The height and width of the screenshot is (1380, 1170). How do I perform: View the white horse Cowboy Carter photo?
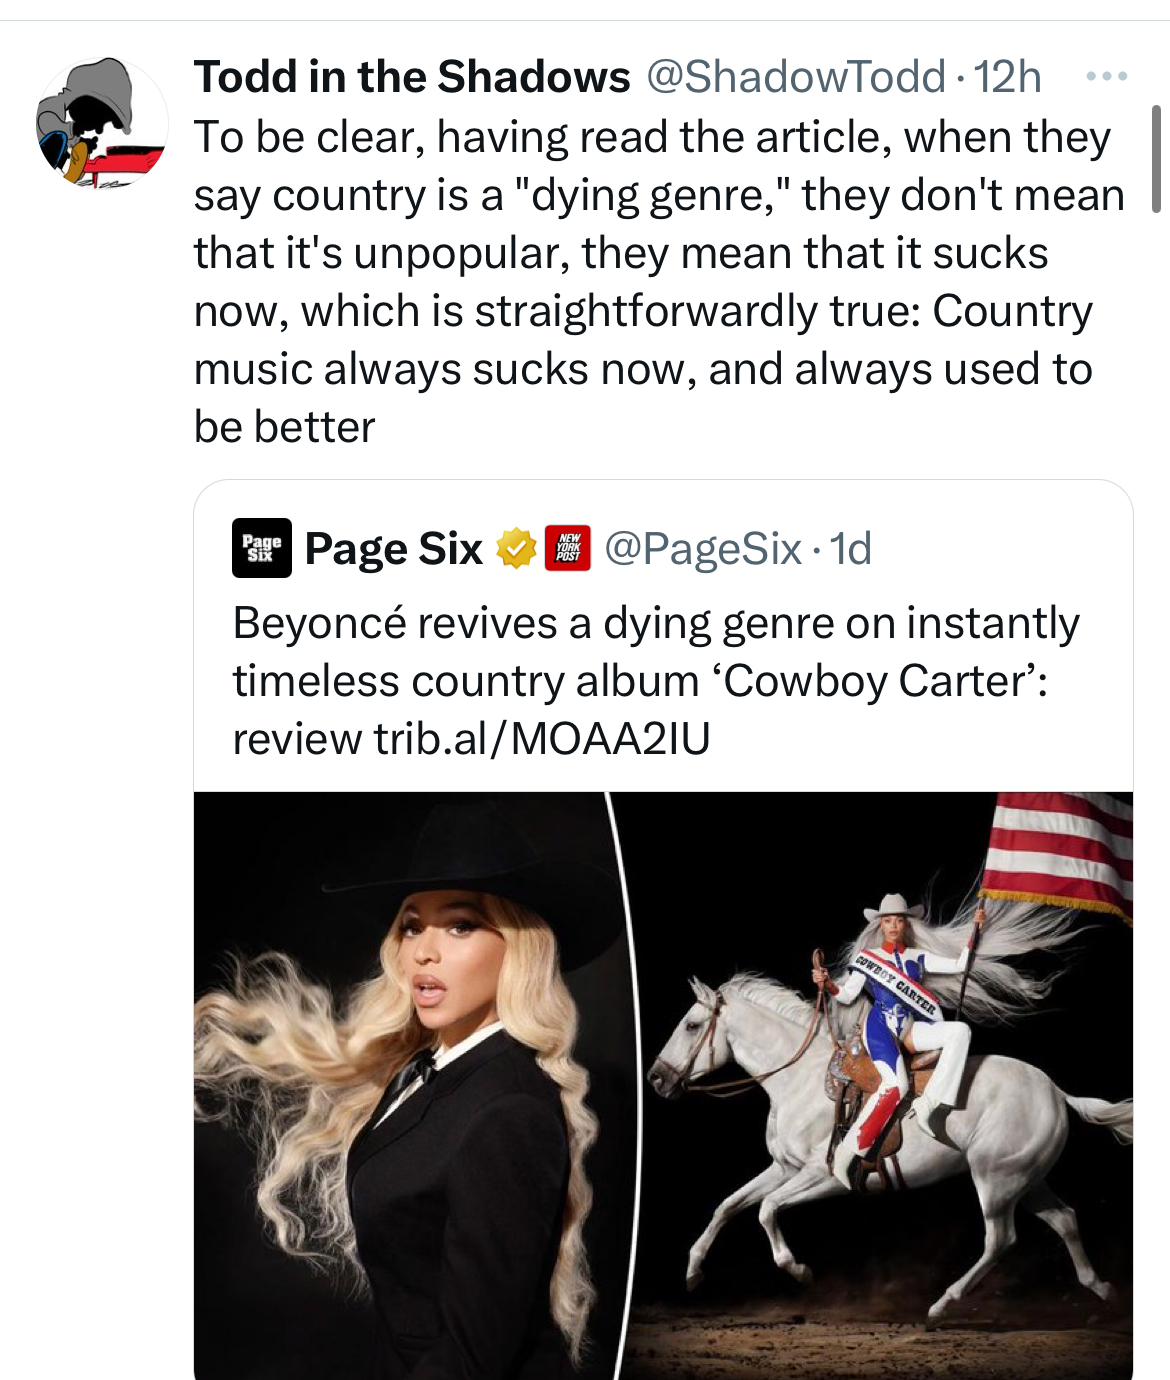[882, 1086]
